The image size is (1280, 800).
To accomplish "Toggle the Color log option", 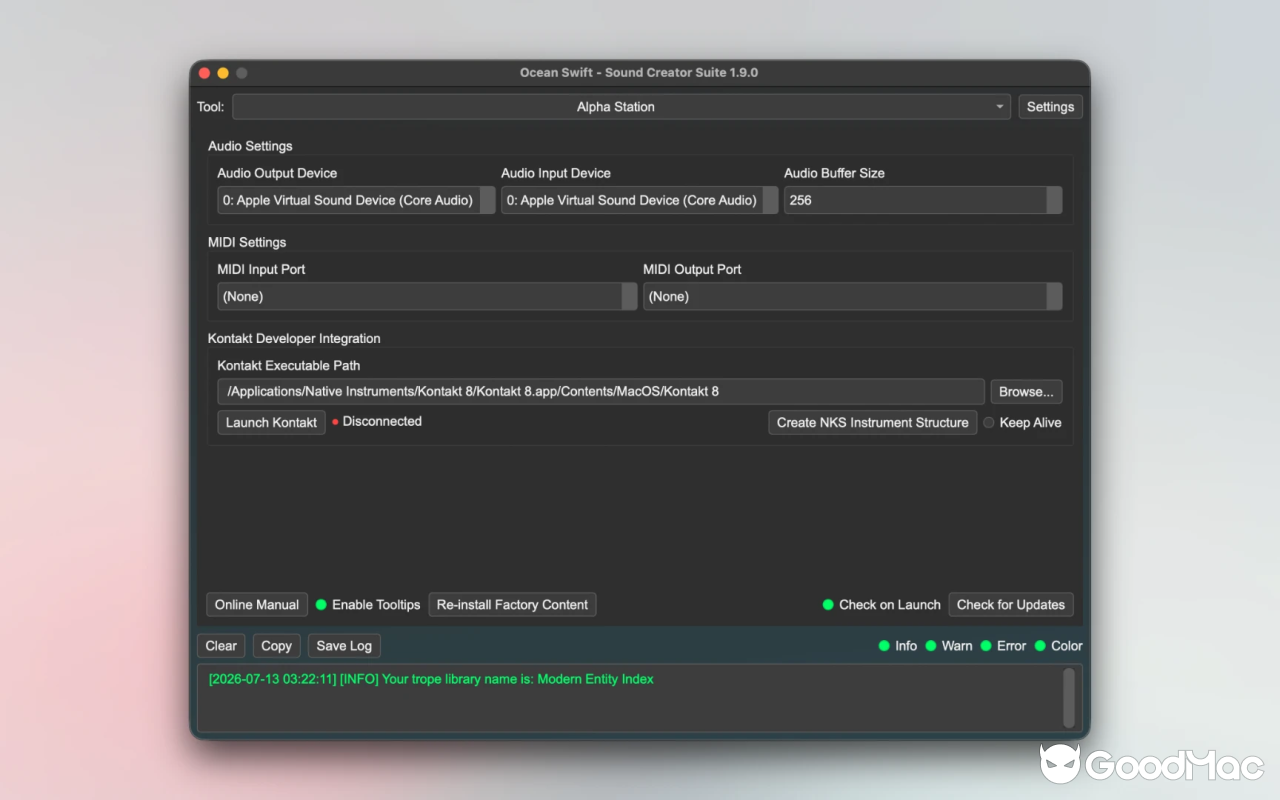I will pos(1058,646).
